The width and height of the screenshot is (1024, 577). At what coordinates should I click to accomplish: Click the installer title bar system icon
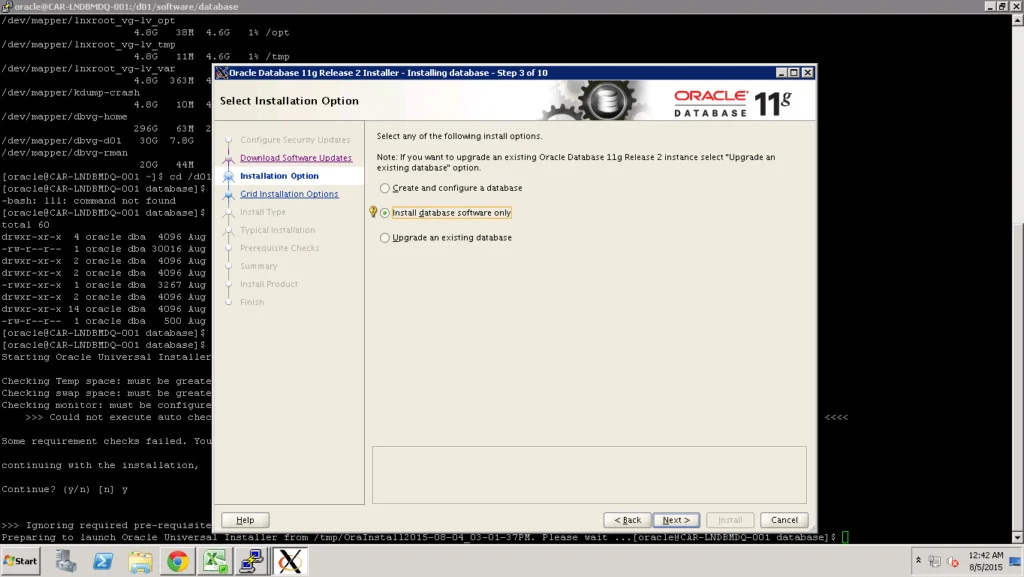(x=221, y=72)
